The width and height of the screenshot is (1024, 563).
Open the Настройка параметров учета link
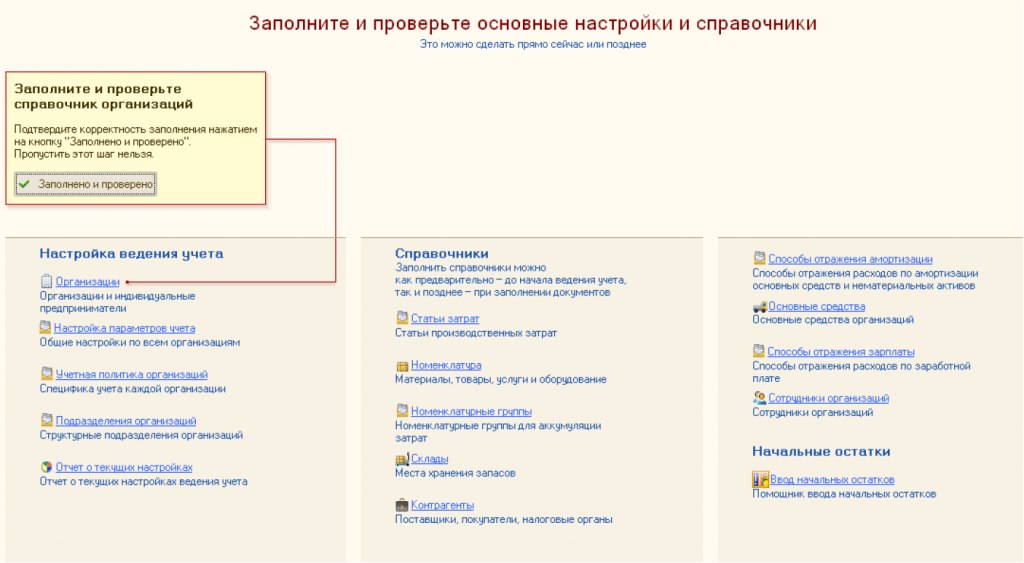124,328
